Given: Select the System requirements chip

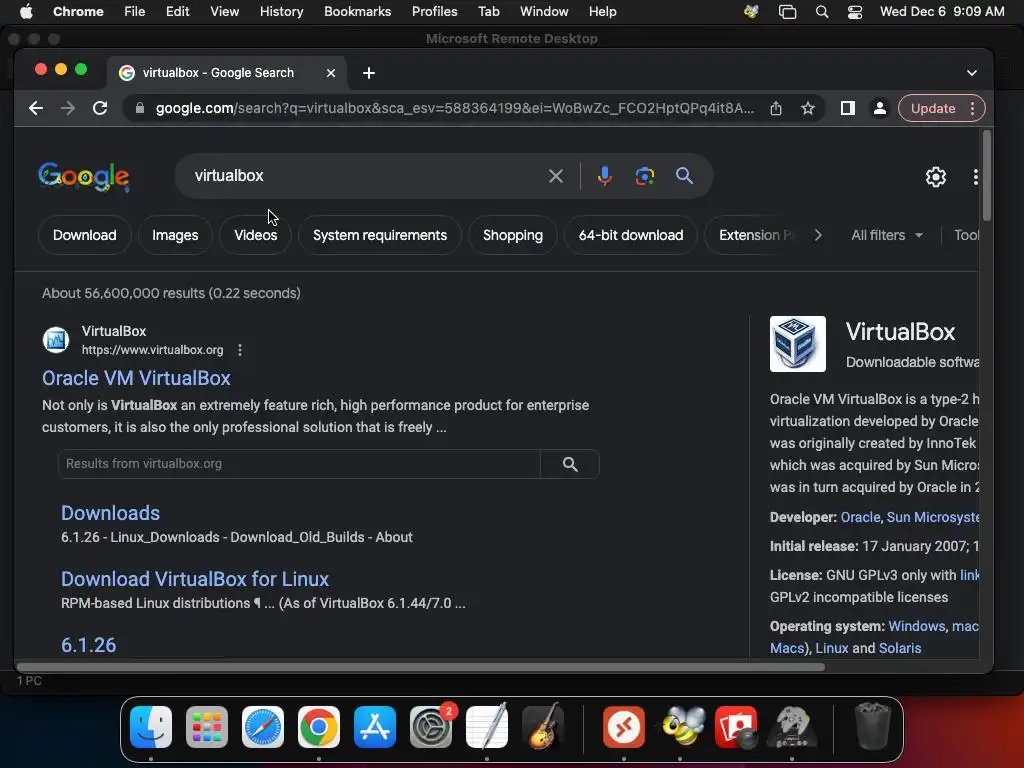Looking at the screenshot, I should pos(380,235).
